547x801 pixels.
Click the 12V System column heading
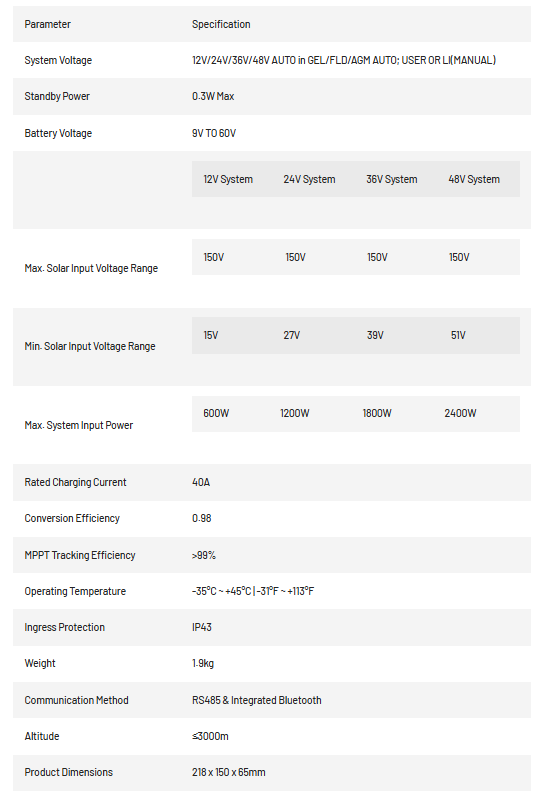(x=228, y=179)
